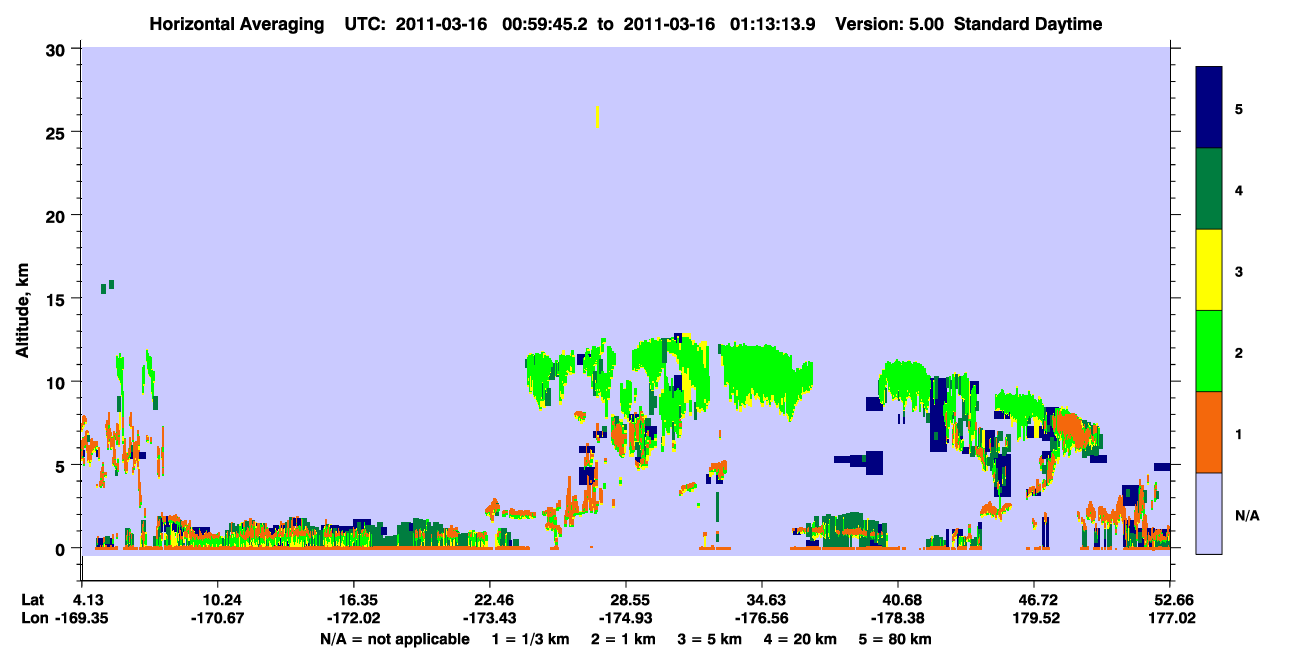1300x667 pixels.
Task: Click the colorbar label 5
Action: (1239, 108)
